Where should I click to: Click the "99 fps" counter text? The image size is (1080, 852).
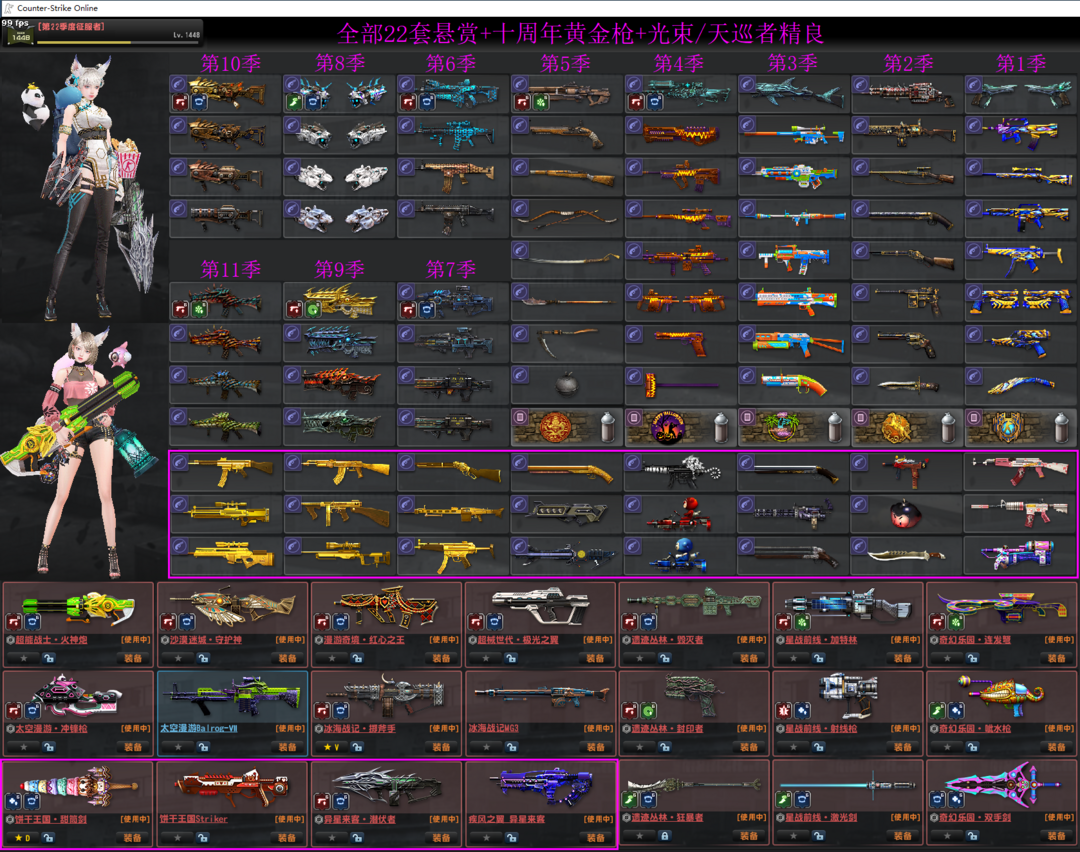pyautogui.click(x=15, y=23)
